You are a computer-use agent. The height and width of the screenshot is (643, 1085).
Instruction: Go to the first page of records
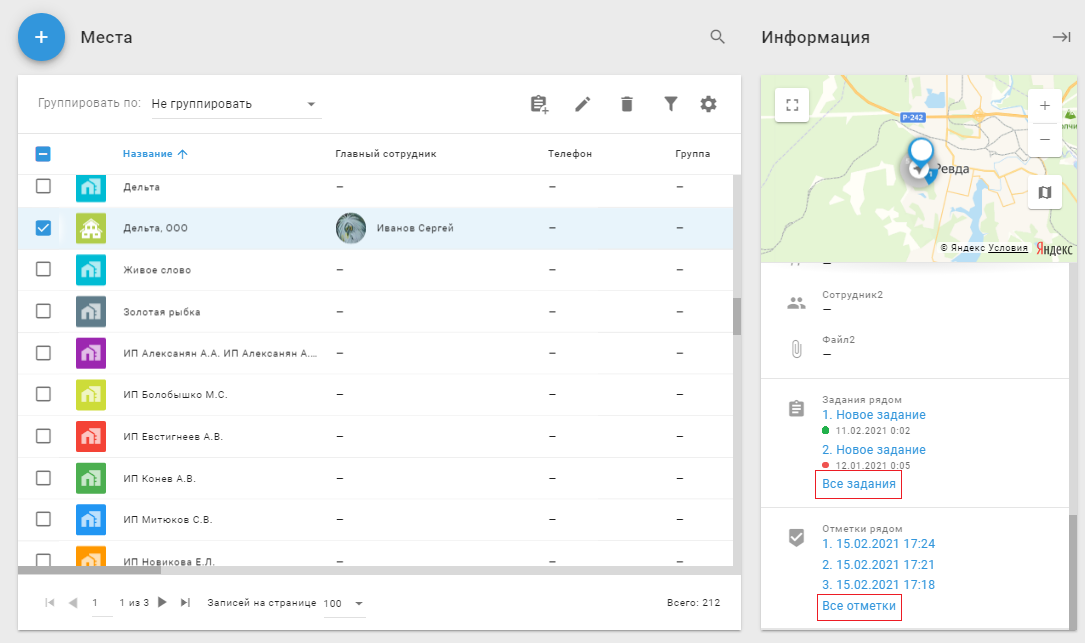coord(50,603)
